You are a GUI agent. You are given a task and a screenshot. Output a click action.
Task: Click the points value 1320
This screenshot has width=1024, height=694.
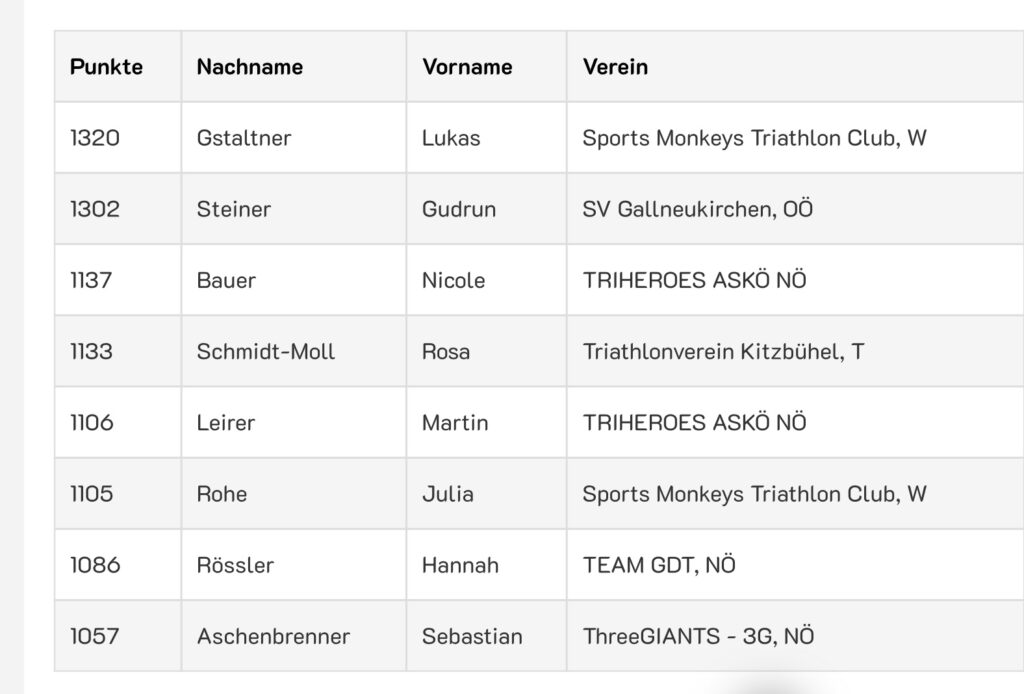pos(95,138)
